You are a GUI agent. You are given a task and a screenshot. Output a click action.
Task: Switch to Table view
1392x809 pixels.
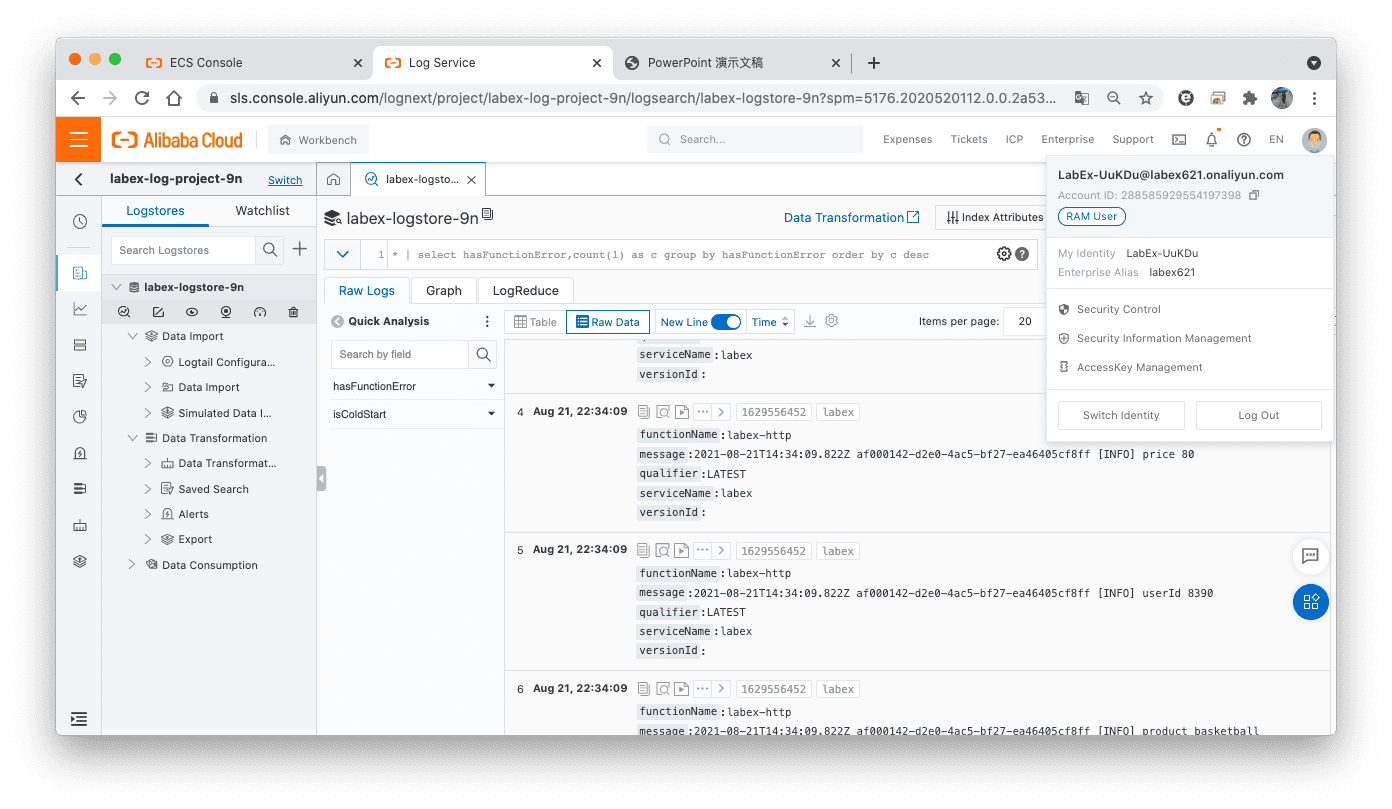coord(534,322)
